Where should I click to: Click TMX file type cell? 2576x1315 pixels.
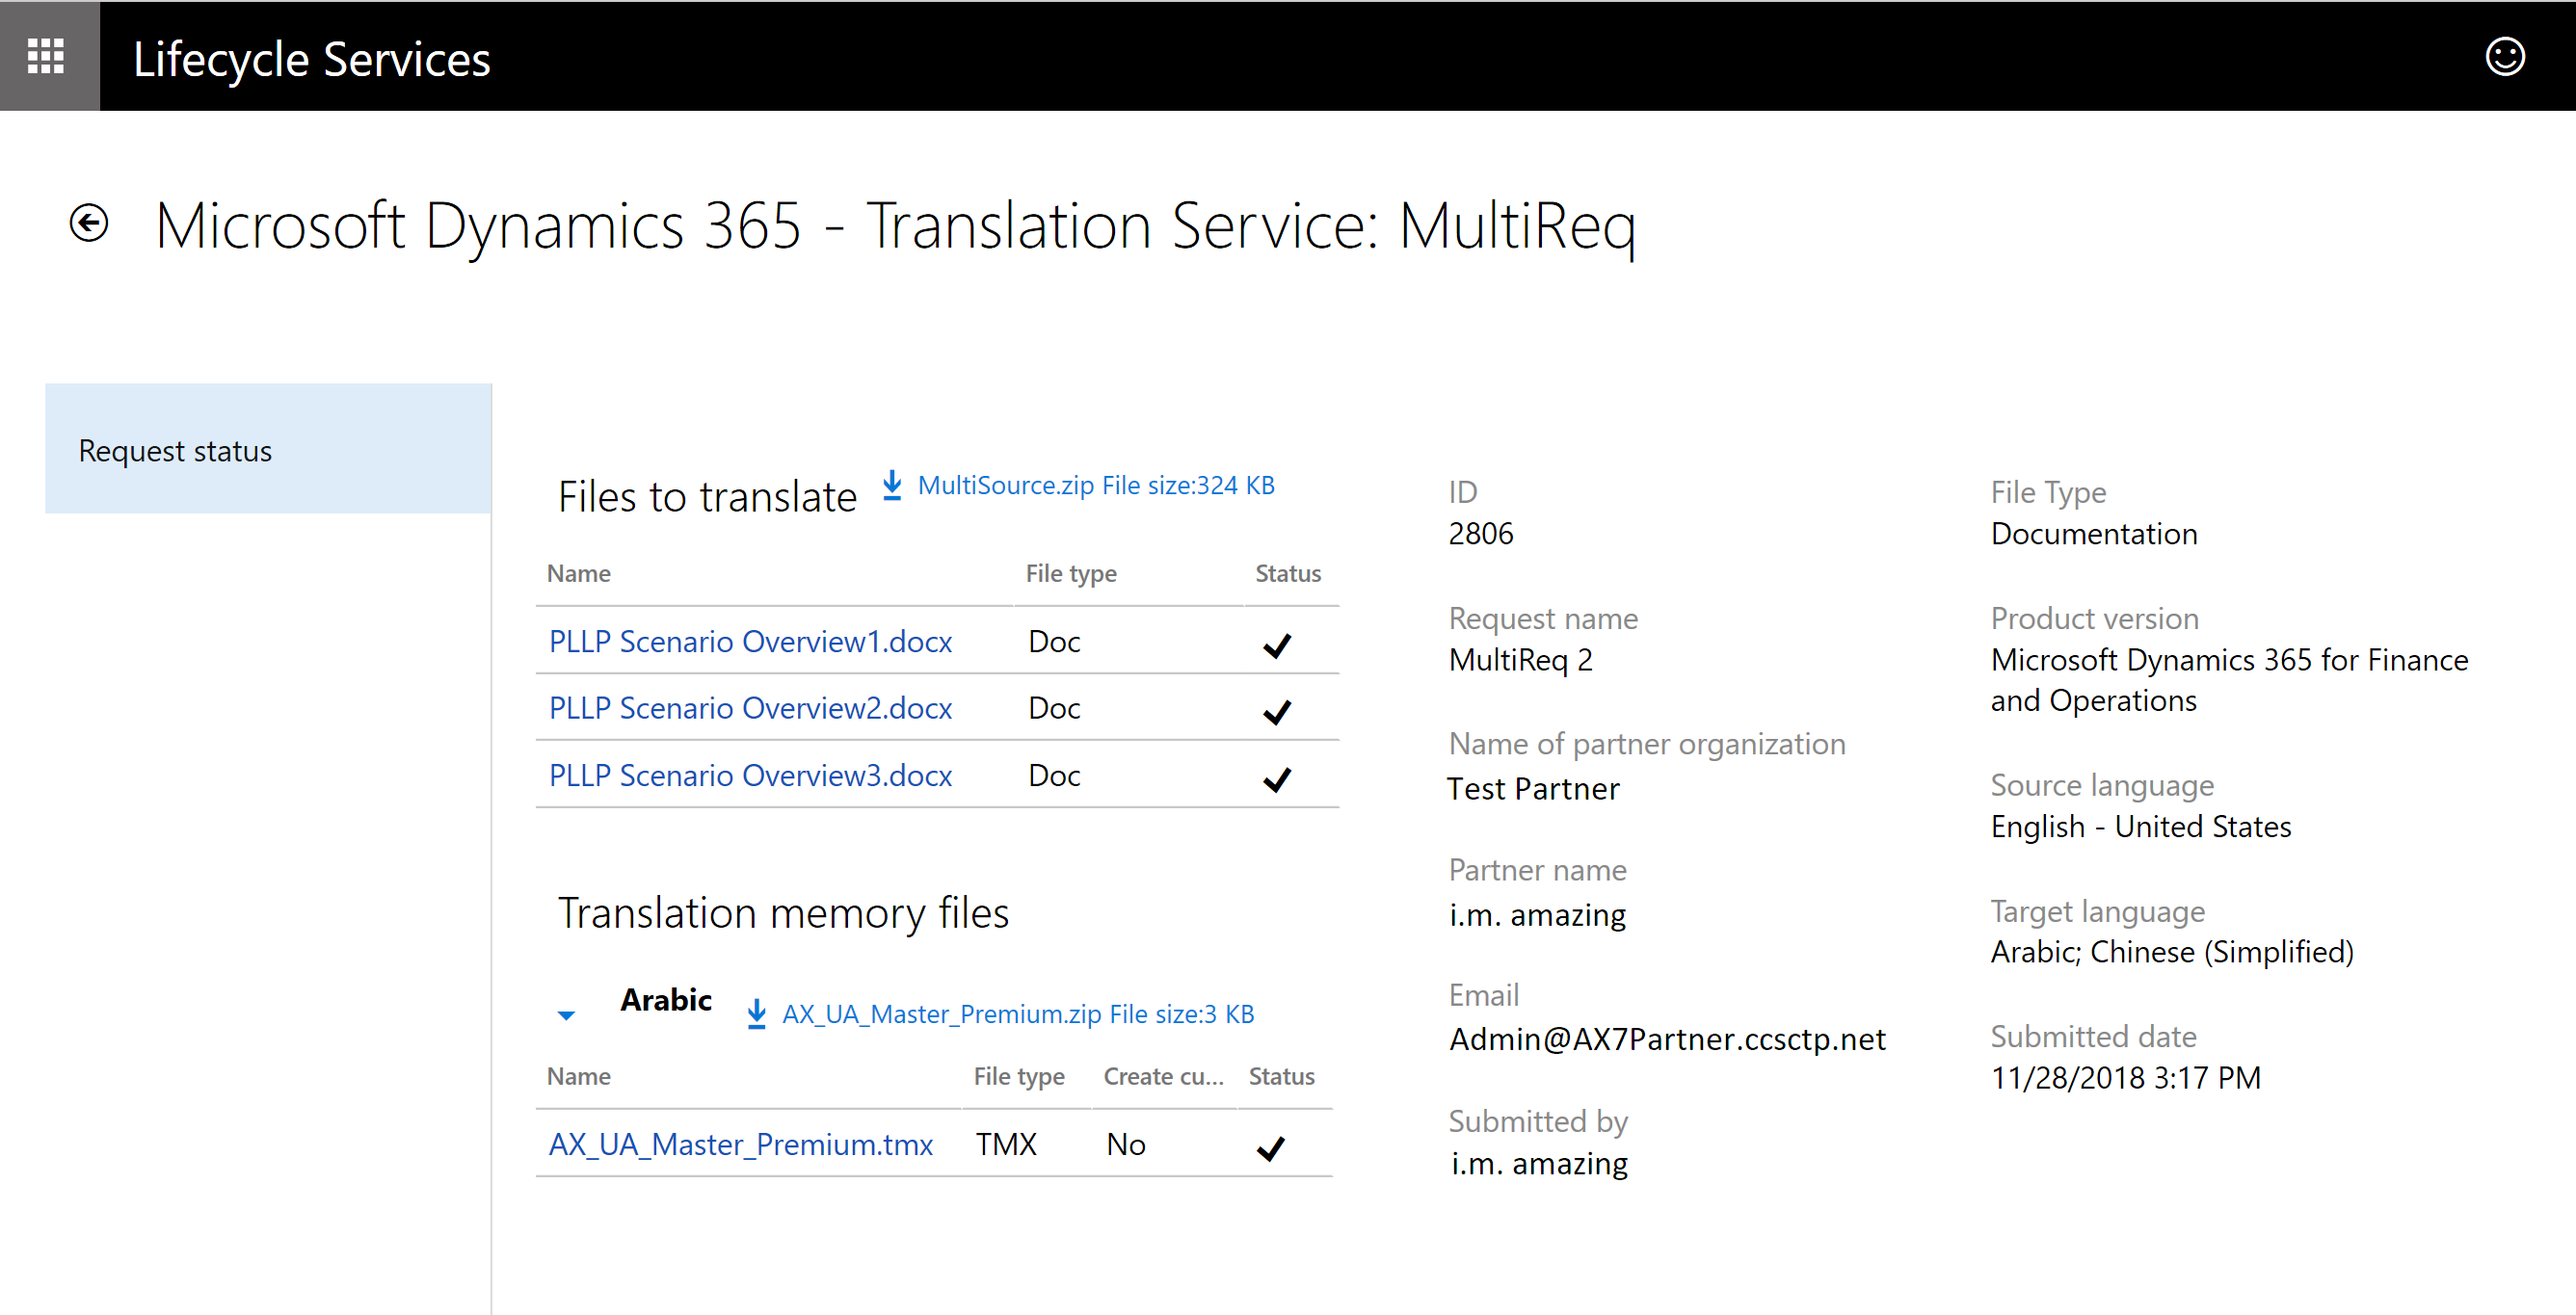tap(1006, 1144)
